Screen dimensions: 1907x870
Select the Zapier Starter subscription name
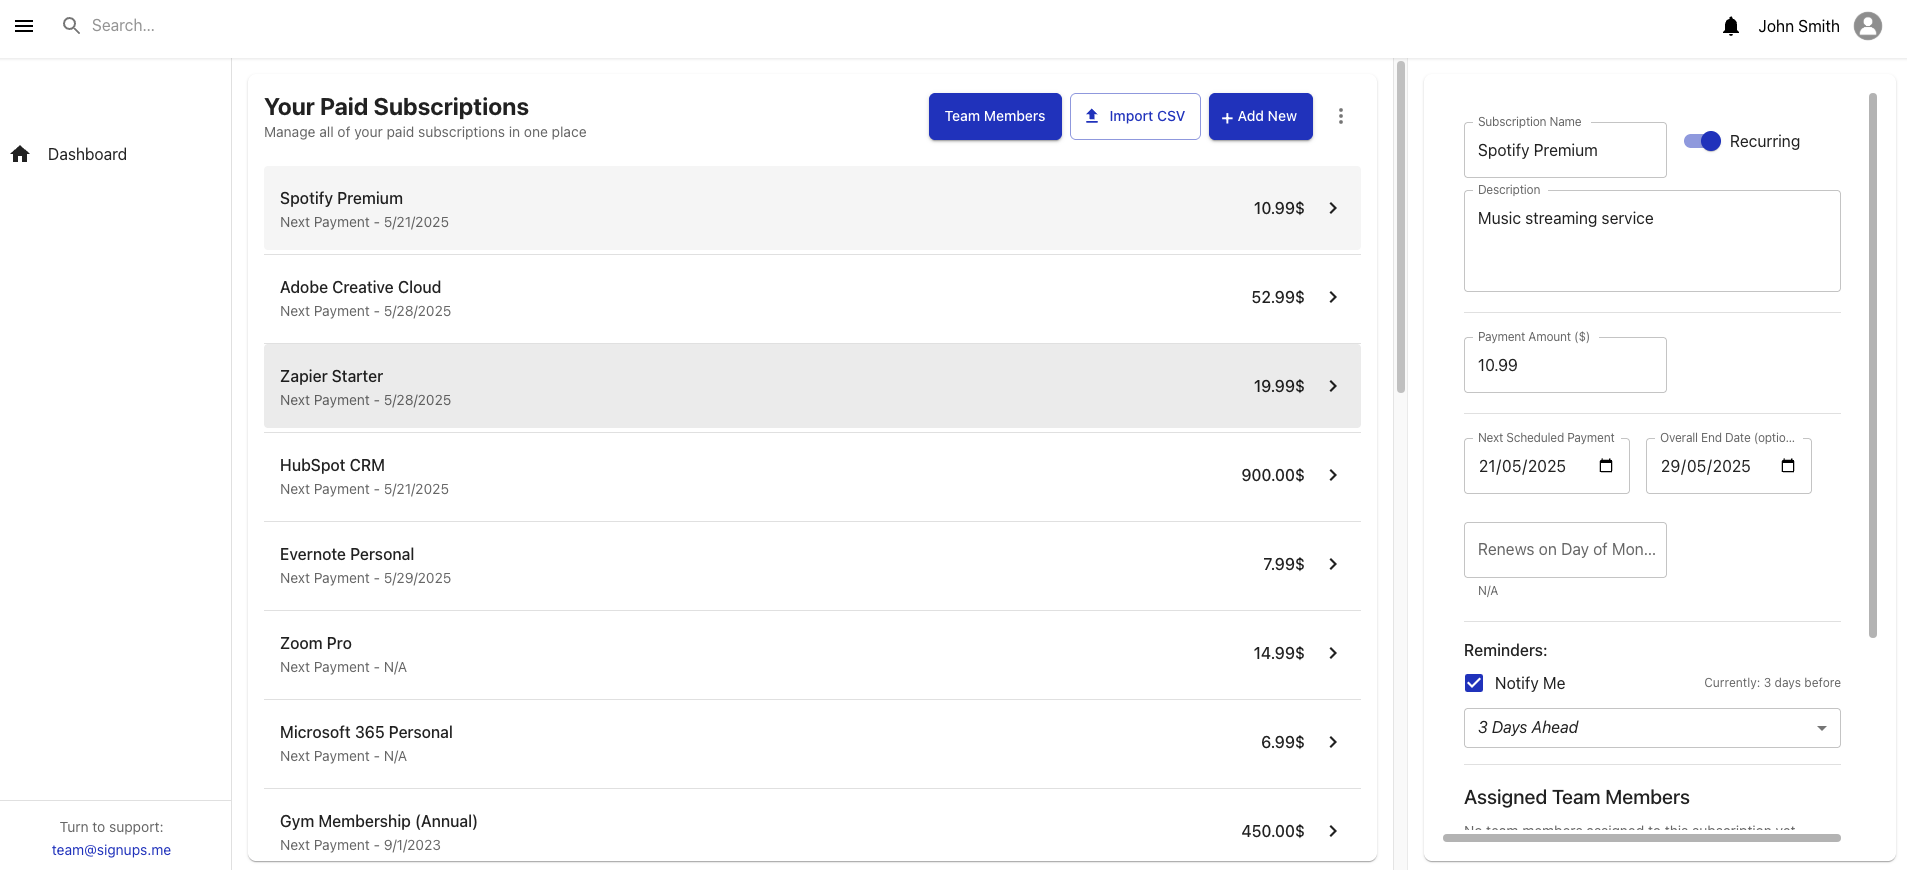click(x=331, y=376)
